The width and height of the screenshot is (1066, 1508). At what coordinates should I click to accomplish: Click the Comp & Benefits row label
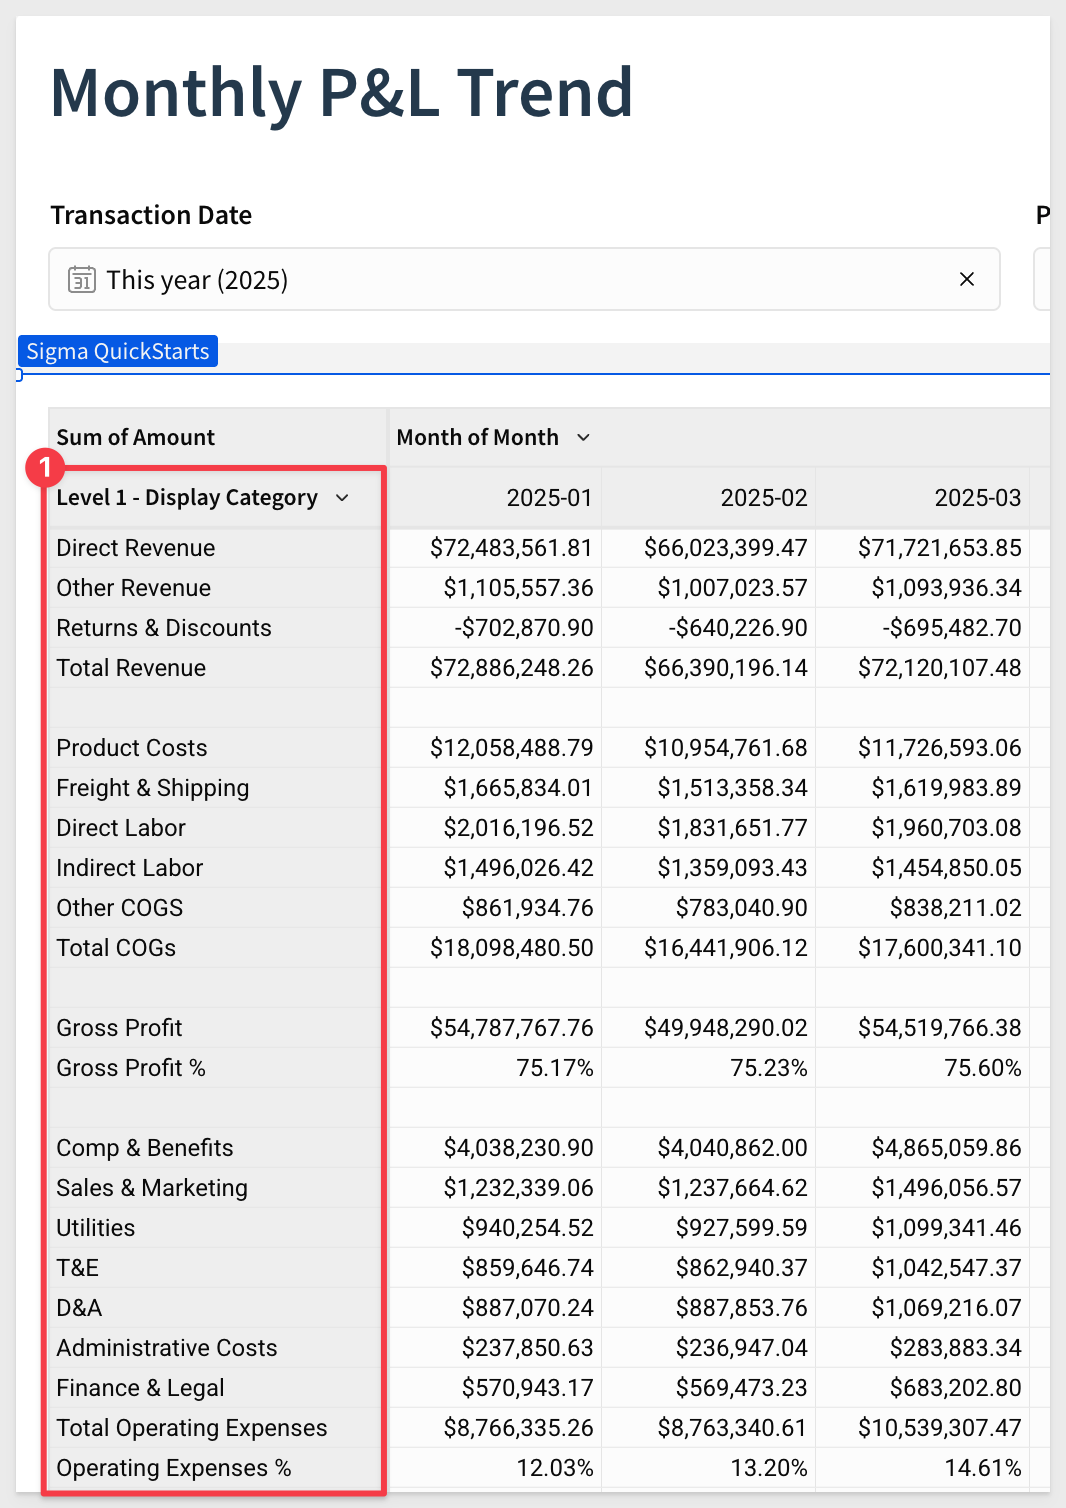coord(145,1148)
